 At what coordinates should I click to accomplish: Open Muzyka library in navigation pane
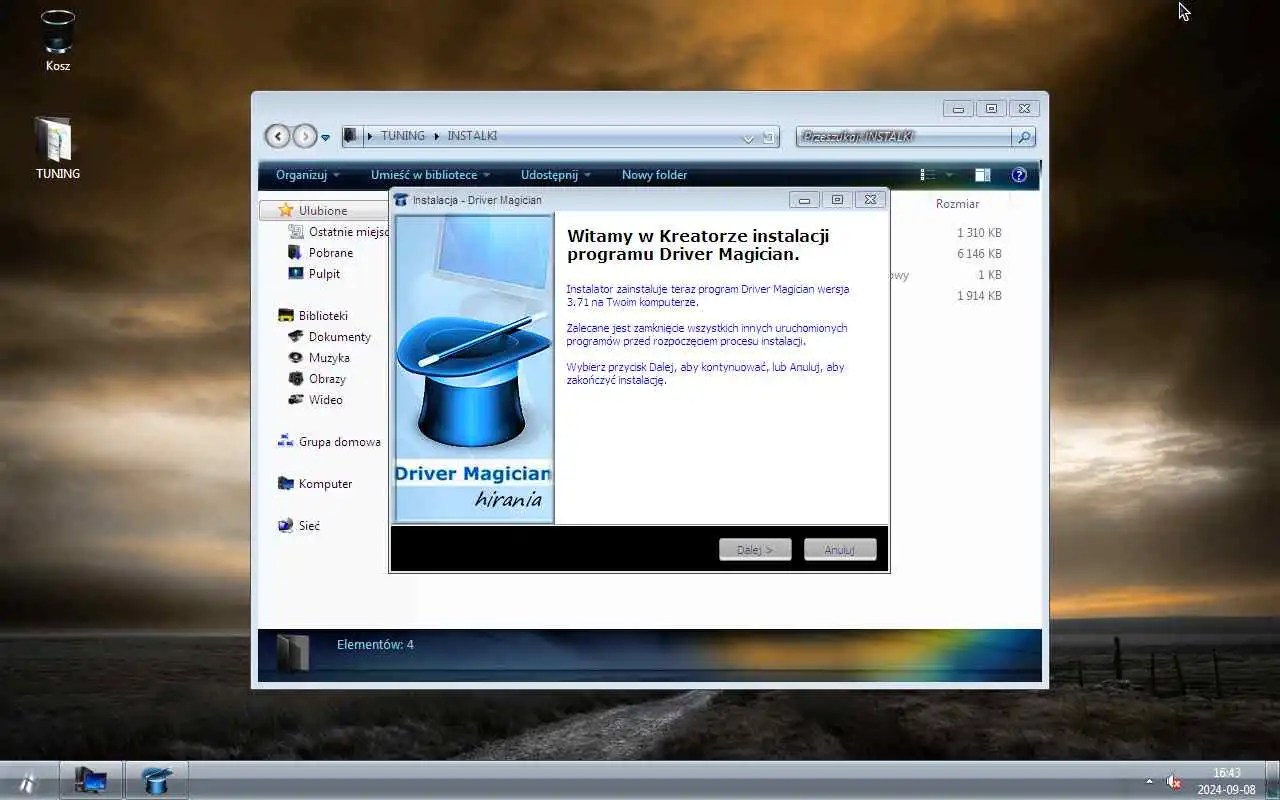[x=329, y=358]
